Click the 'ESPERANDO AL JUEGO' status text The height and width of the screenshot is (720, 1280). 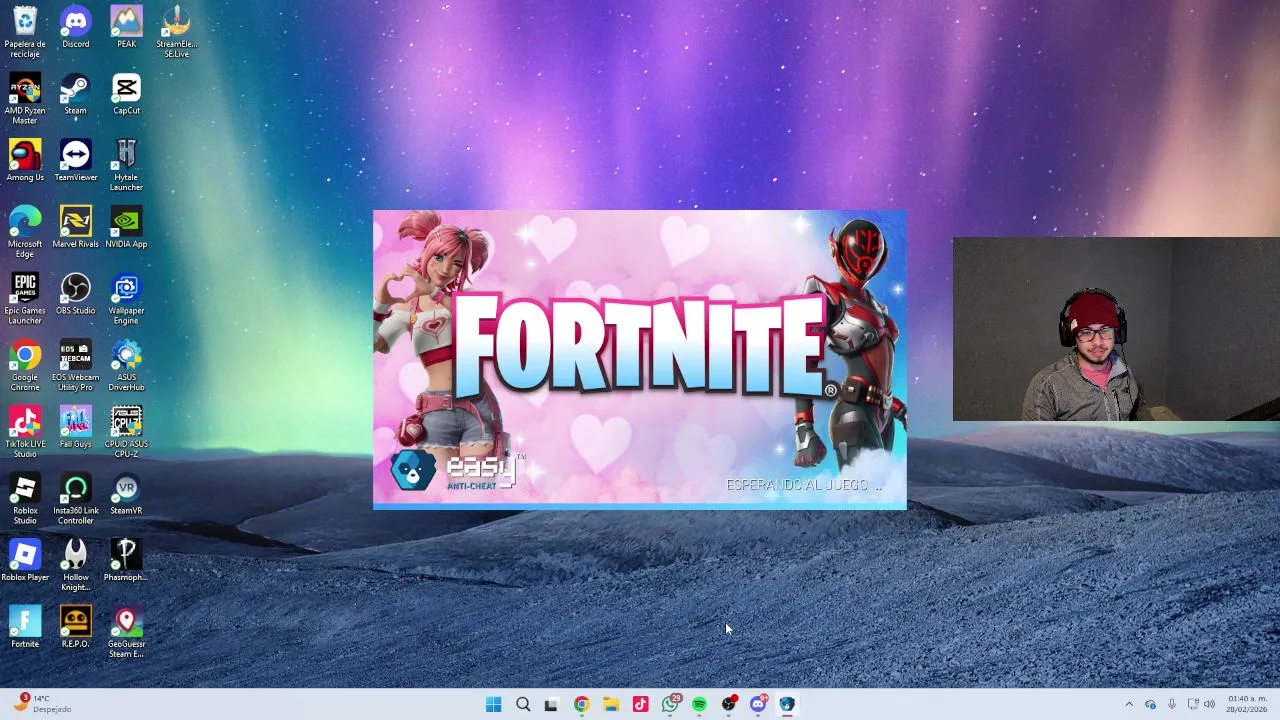point(804,485)
